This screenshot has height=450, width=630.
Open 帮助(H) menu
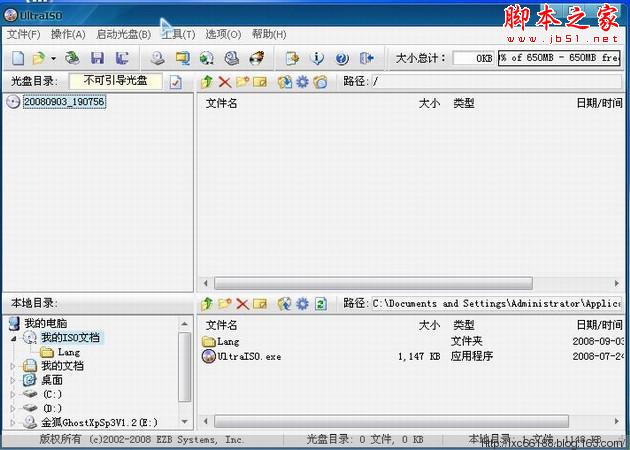click(269, 35)
